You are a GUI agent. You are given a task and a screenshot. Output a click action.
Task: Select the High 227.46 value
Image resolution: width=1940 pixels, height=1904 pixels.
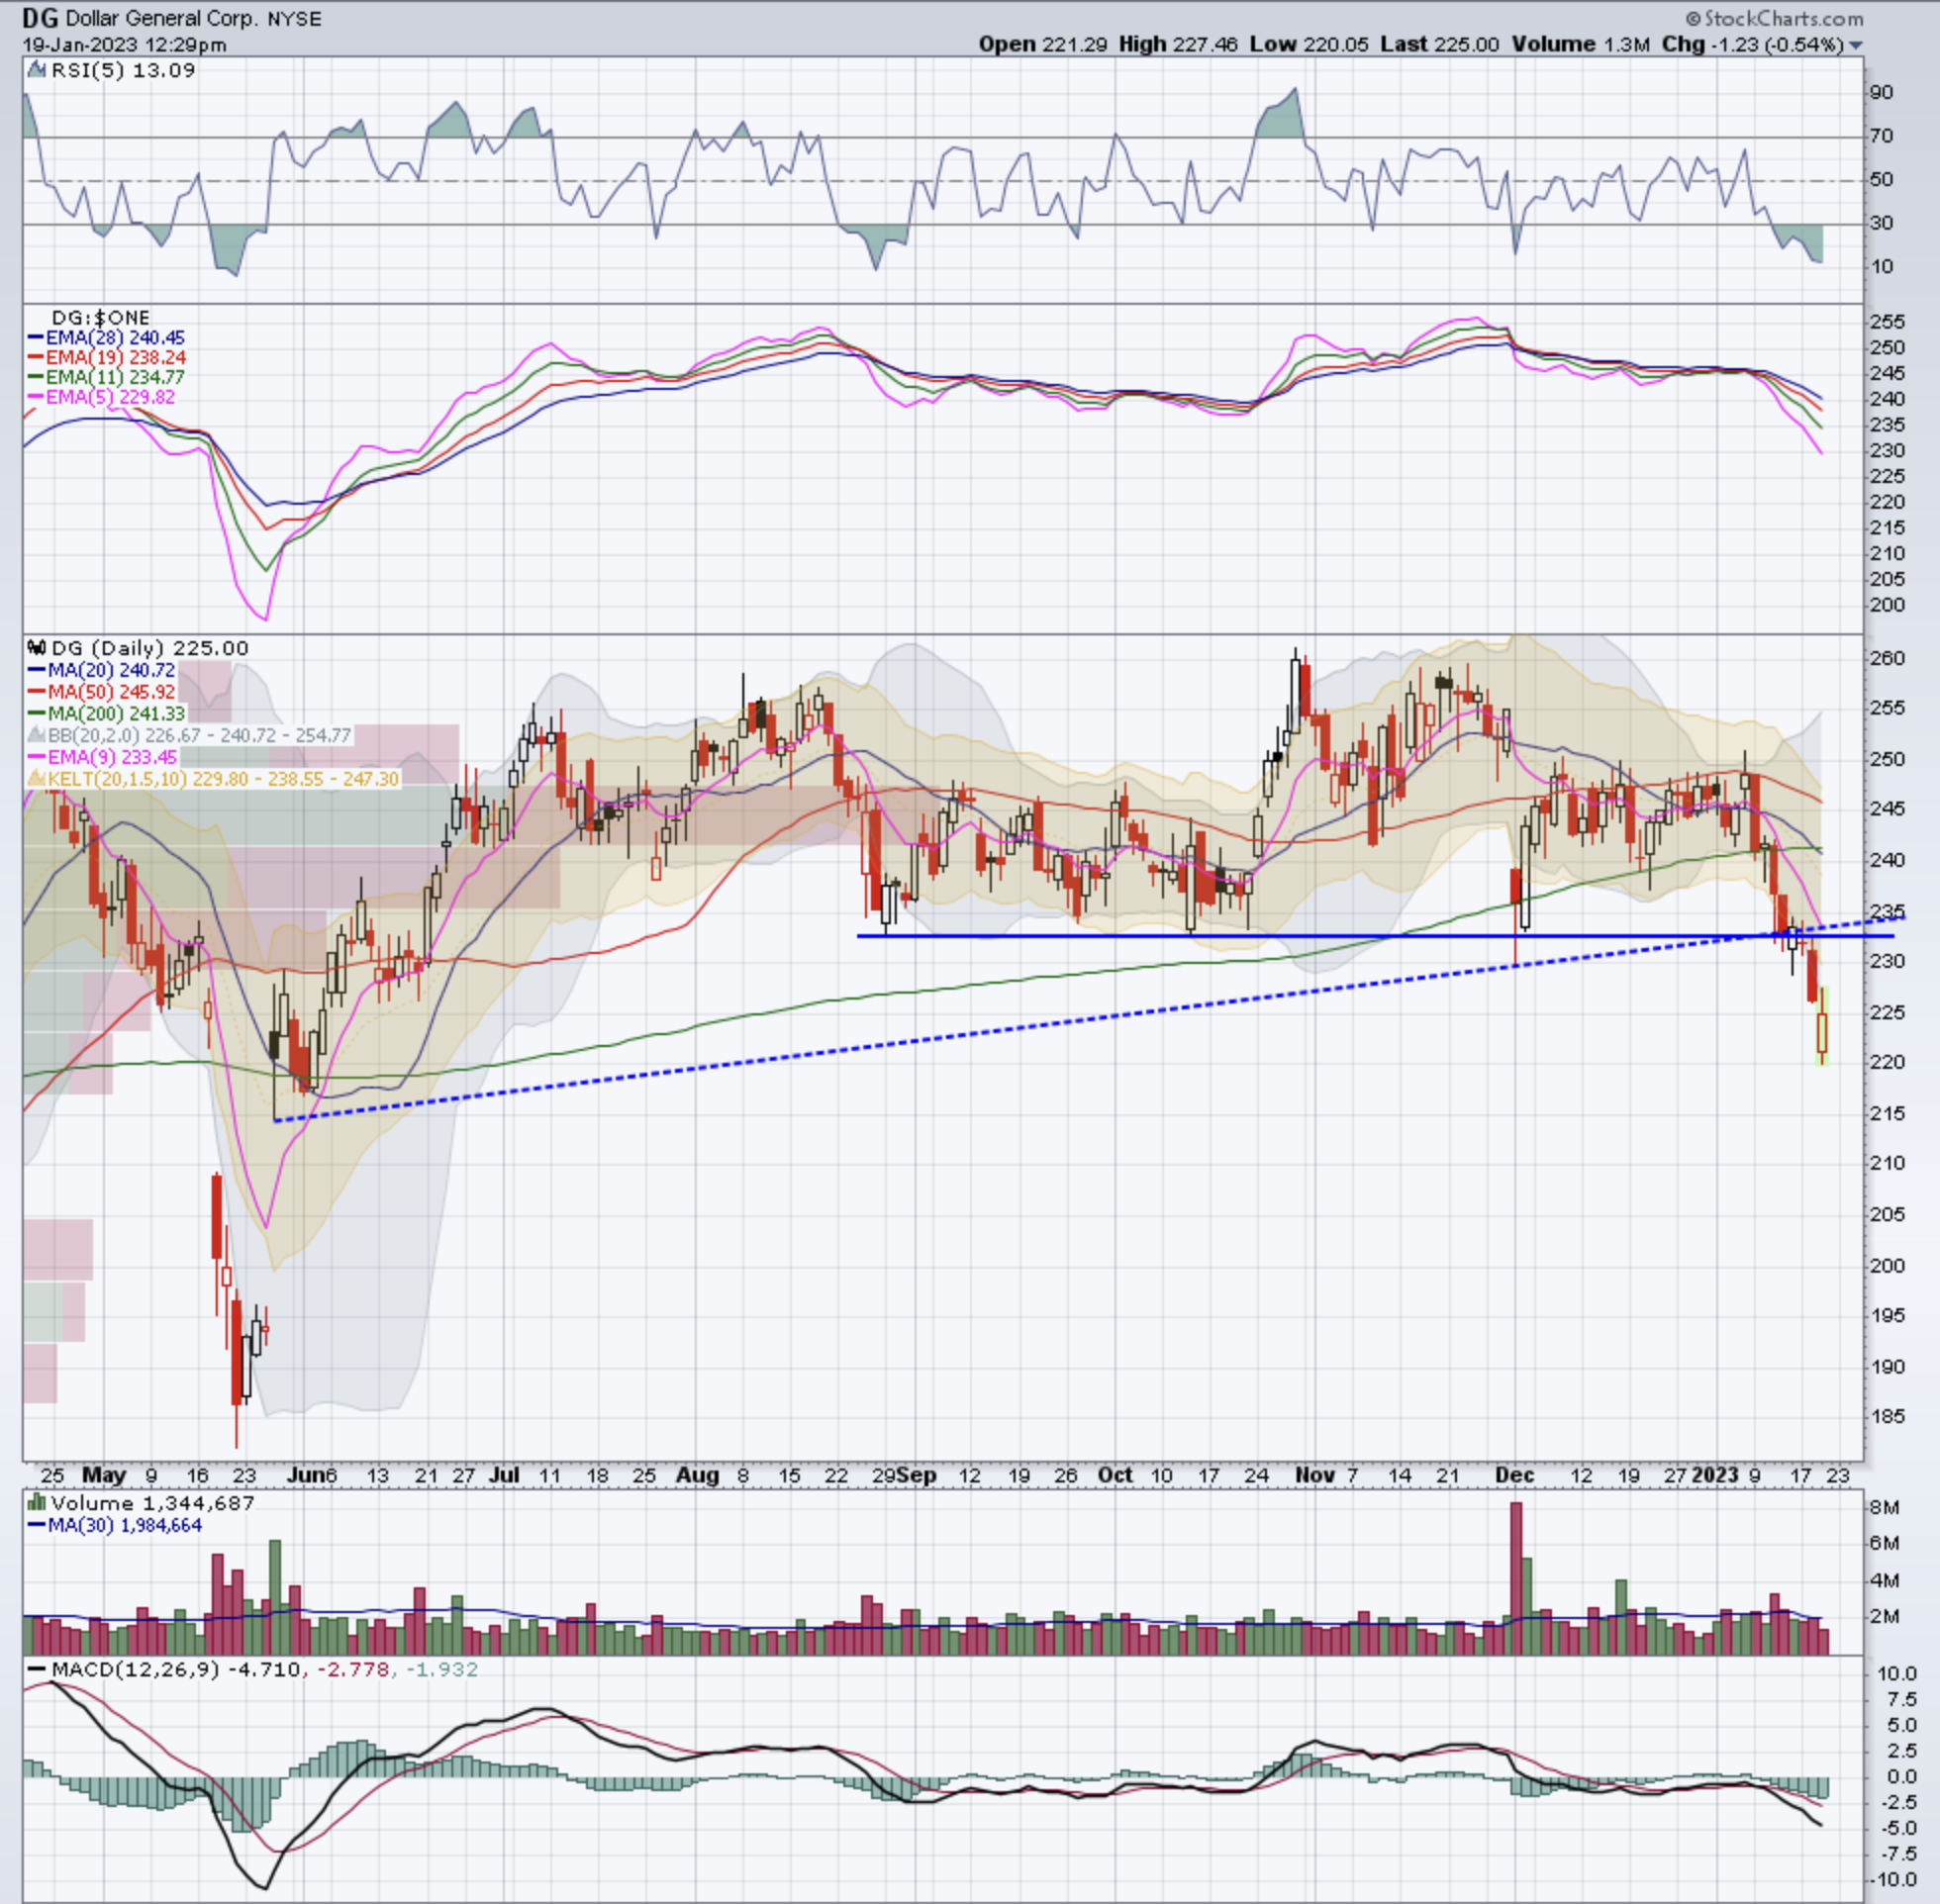(x=1178, y=44)
